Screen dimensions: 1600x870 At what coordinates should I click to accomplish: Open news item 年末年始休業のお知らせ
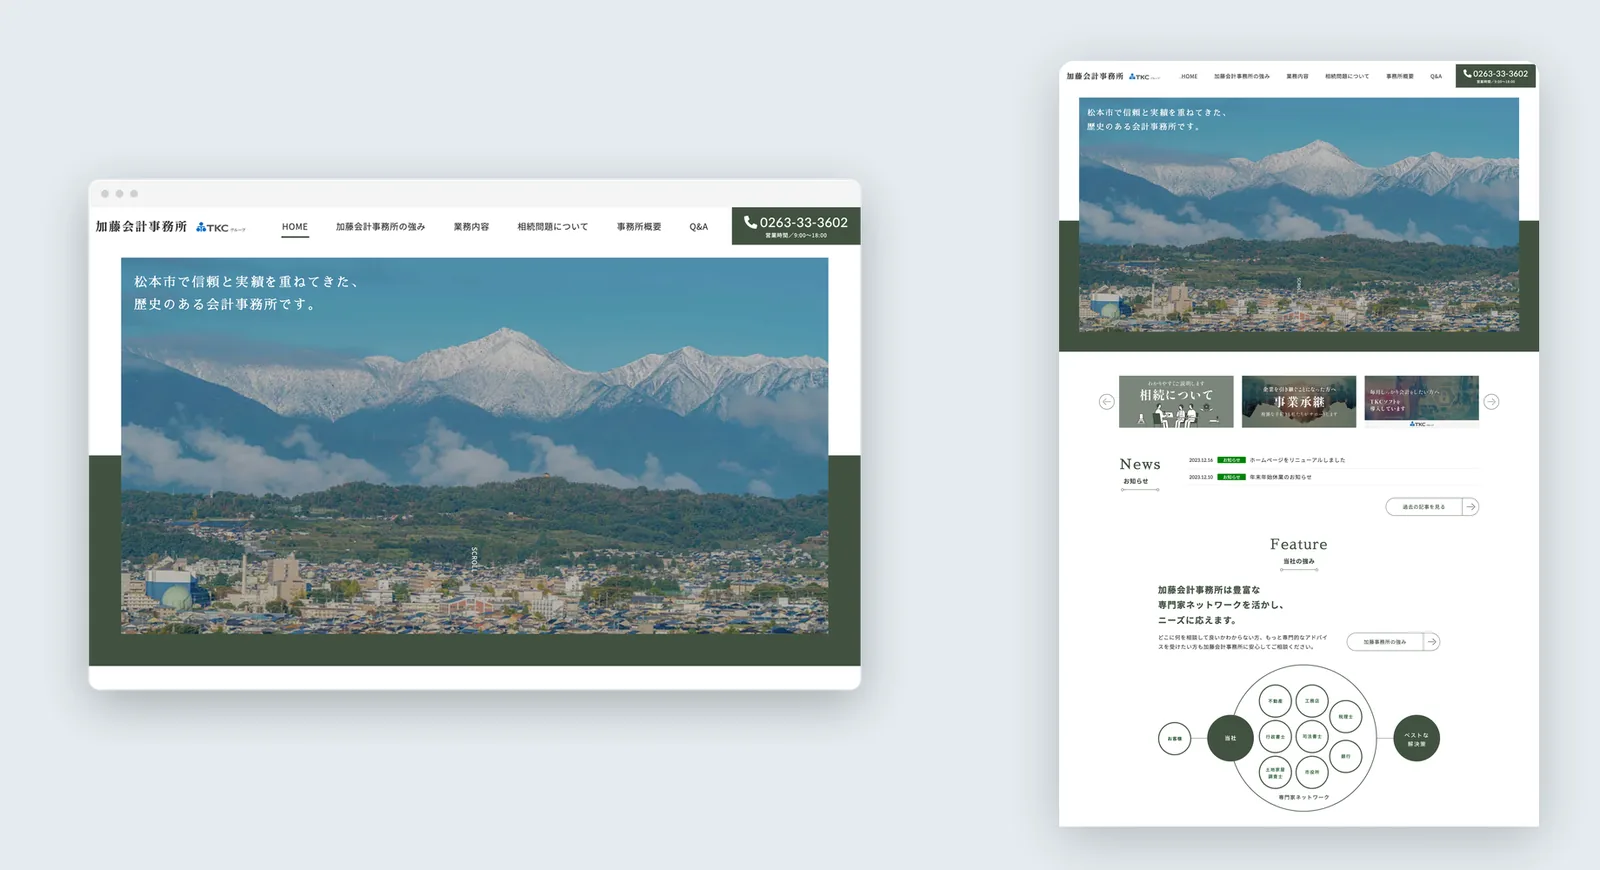pyautogui.click(x=1280, y=477)
